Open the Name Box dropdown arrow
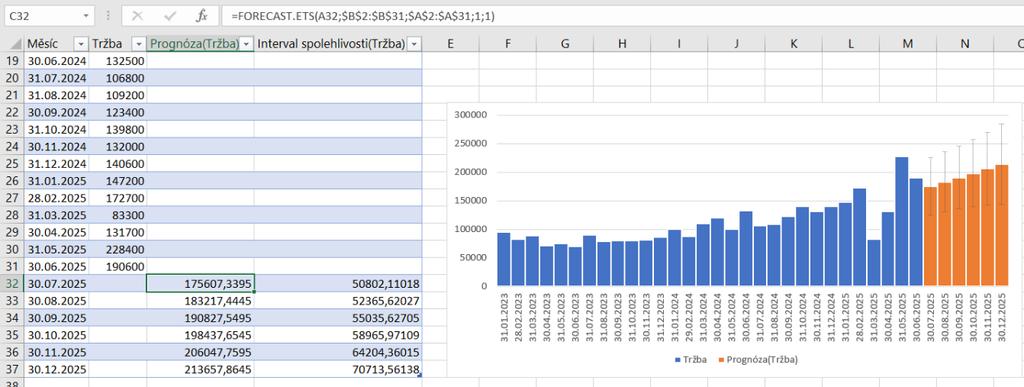1024x387 pixels. [86, 16]
